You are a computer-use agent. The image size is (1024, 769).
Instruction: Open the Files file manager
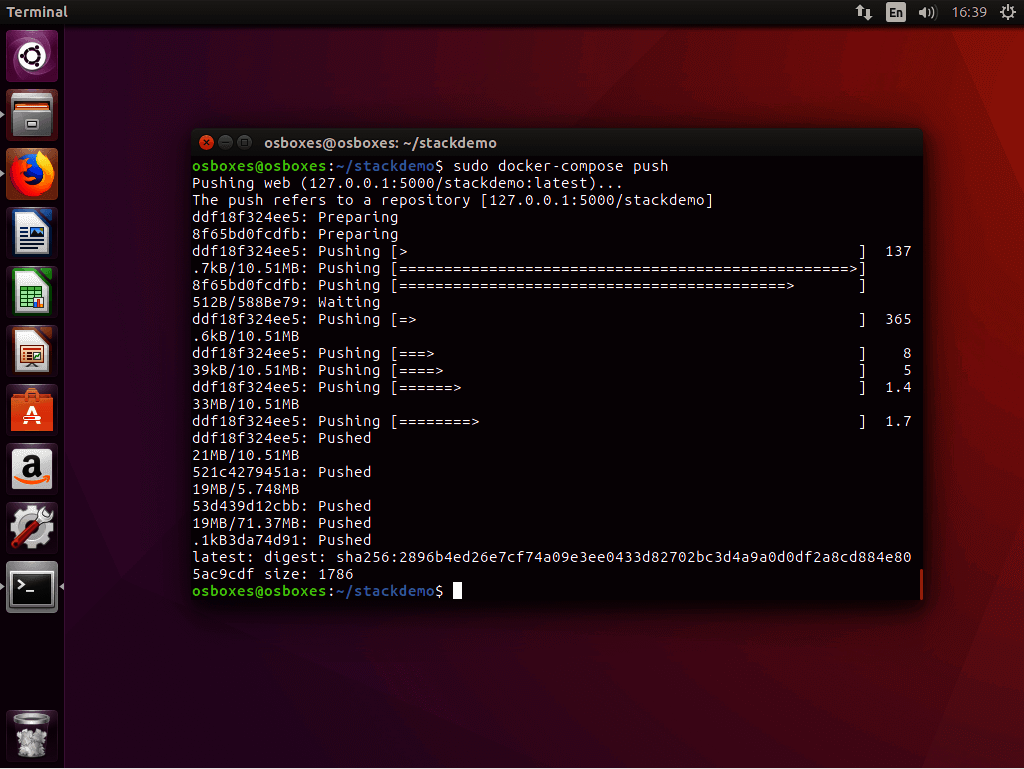tap(33, 115)
